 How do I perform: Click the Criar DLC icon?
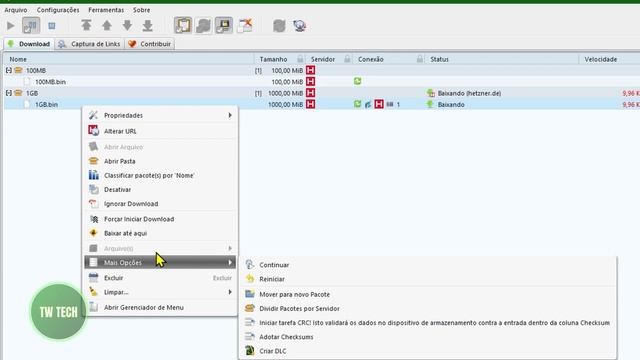coord(249,351)
